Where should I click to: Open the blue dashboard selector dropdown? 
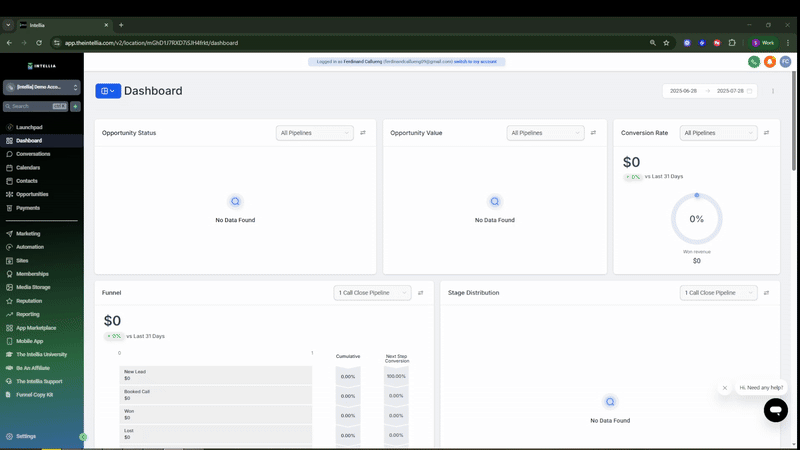pyautogui.click(x=108, y=91)
